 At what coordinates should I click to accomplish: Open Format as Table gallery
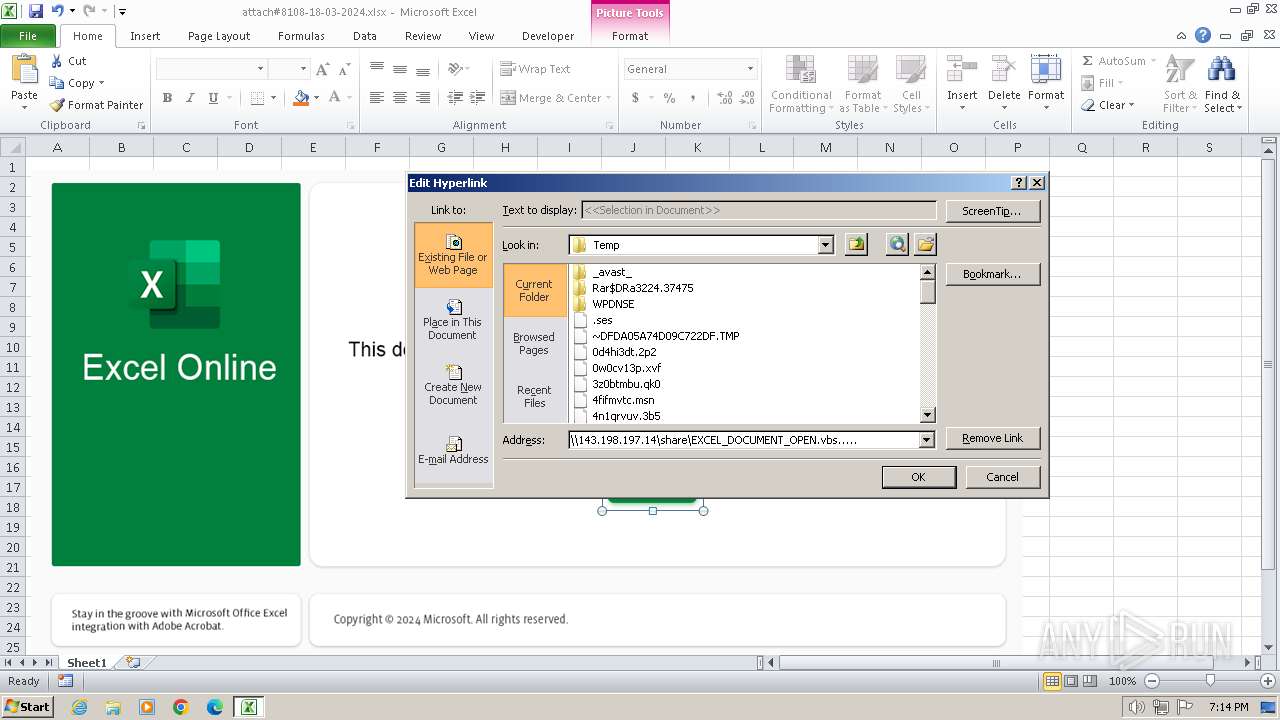862,84
